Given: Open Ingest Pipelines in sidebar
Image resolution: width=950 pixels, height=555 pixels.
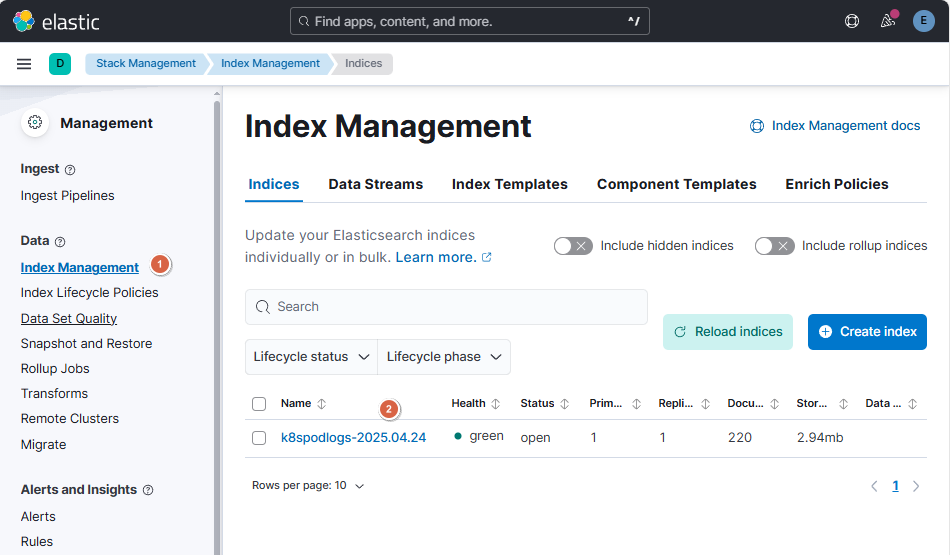Looking at the screenshot, I should click(x=67, y=196).
